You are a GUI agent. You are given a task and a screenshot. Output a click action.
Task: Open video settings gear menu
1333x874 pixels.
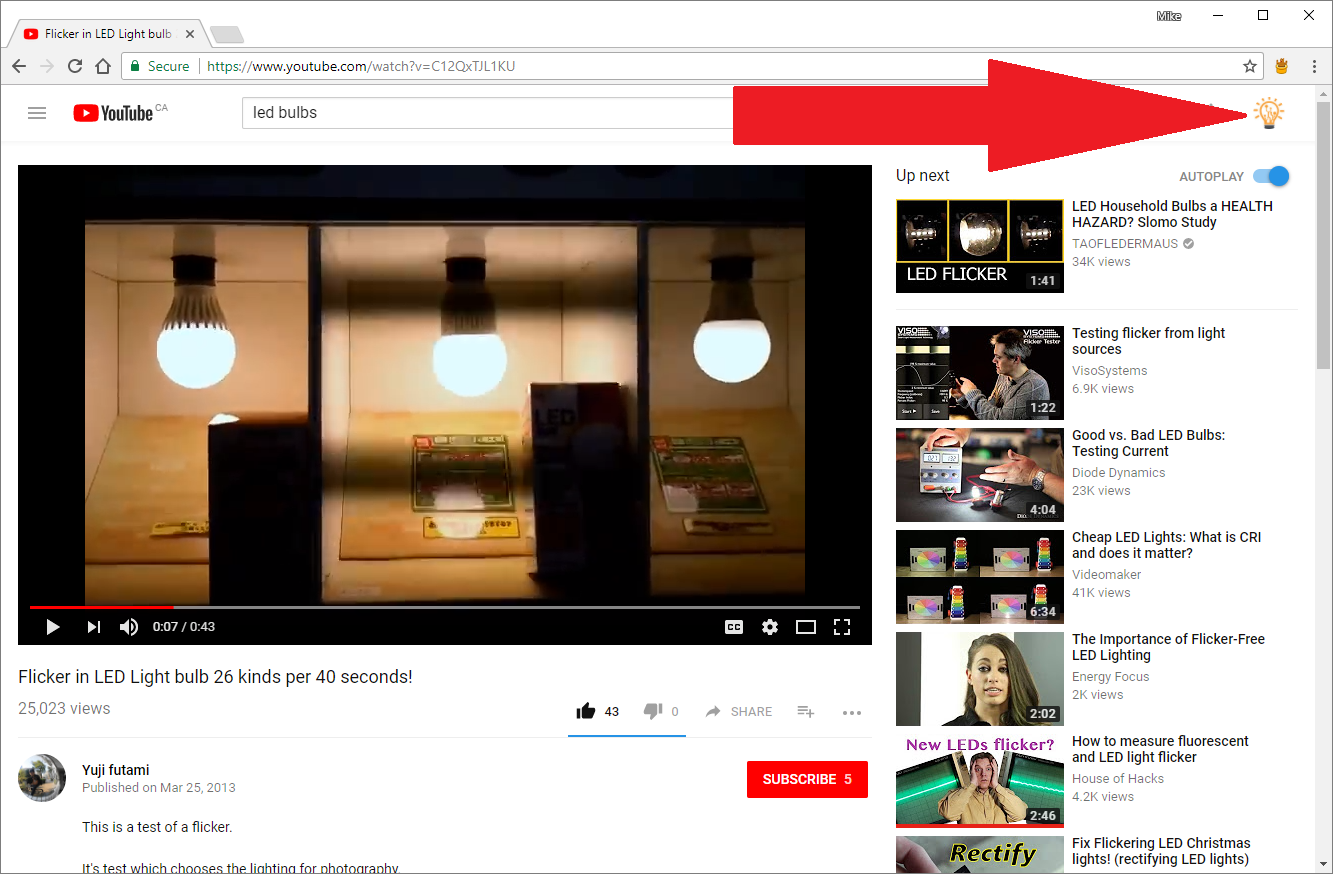pyautogui.click(x=769, y=627)
